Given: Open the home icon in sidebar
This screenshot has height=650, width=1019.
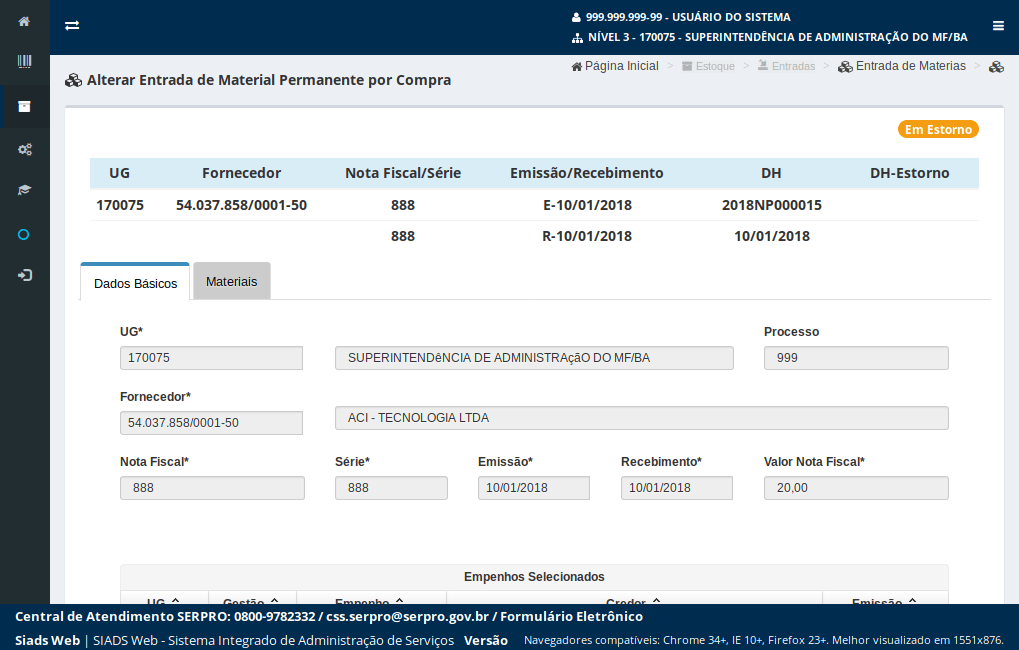Looking at the screenshot, I should coord(24,21).
